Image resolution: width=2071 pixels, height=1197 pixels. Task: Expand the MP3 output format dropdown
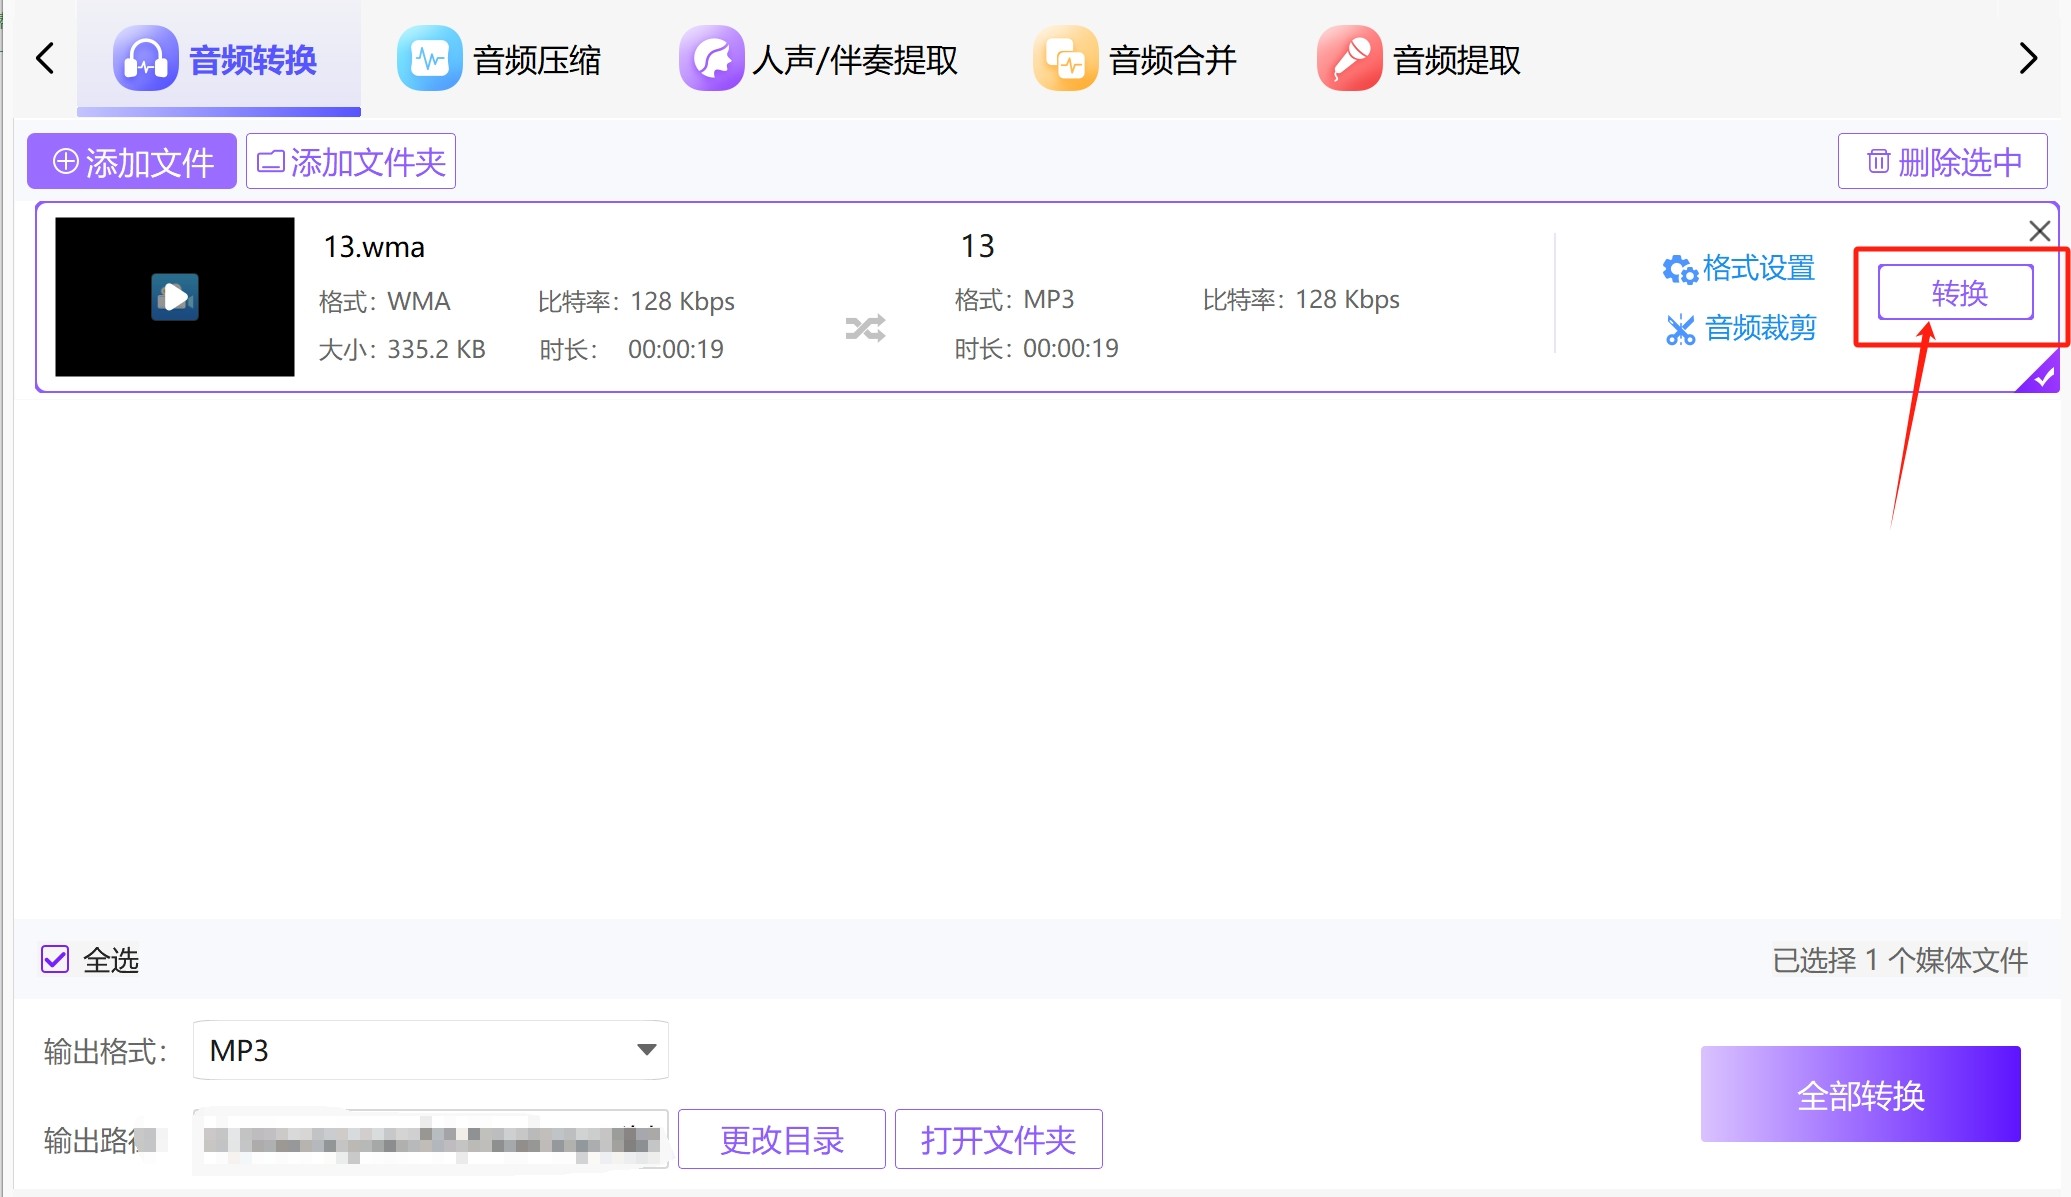tap(646, 1050)
